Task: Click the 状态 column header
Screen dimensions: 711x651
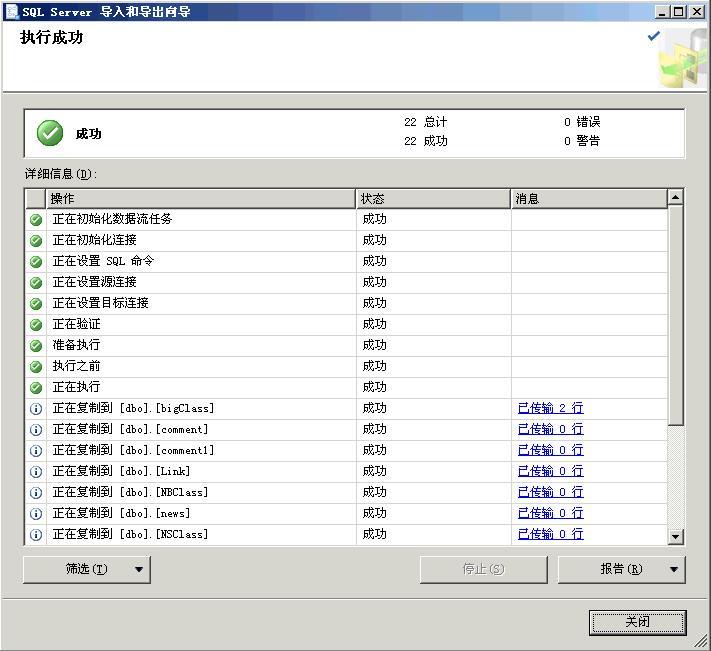Action: (x=432, y=198)
